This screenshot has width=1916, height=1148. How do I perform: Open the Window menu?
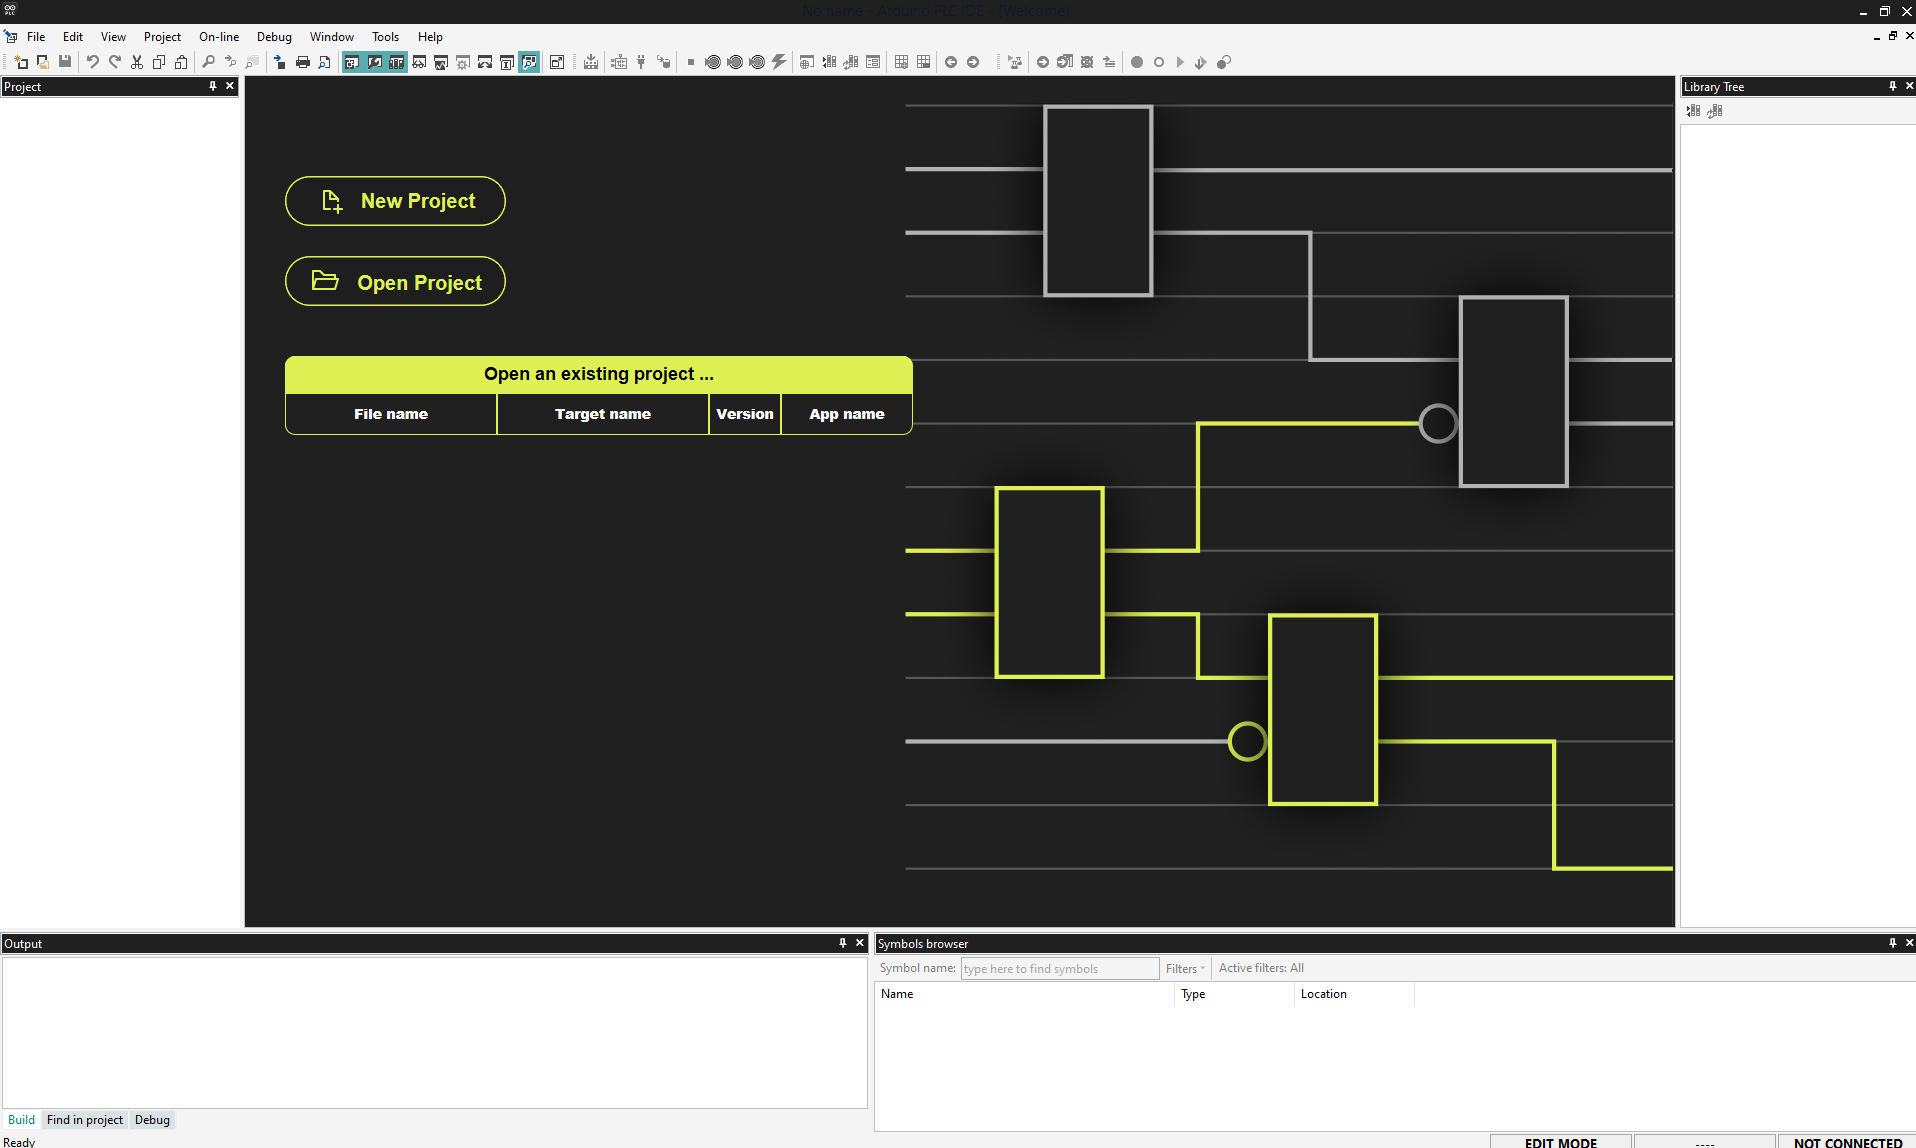tap(332, 37)
